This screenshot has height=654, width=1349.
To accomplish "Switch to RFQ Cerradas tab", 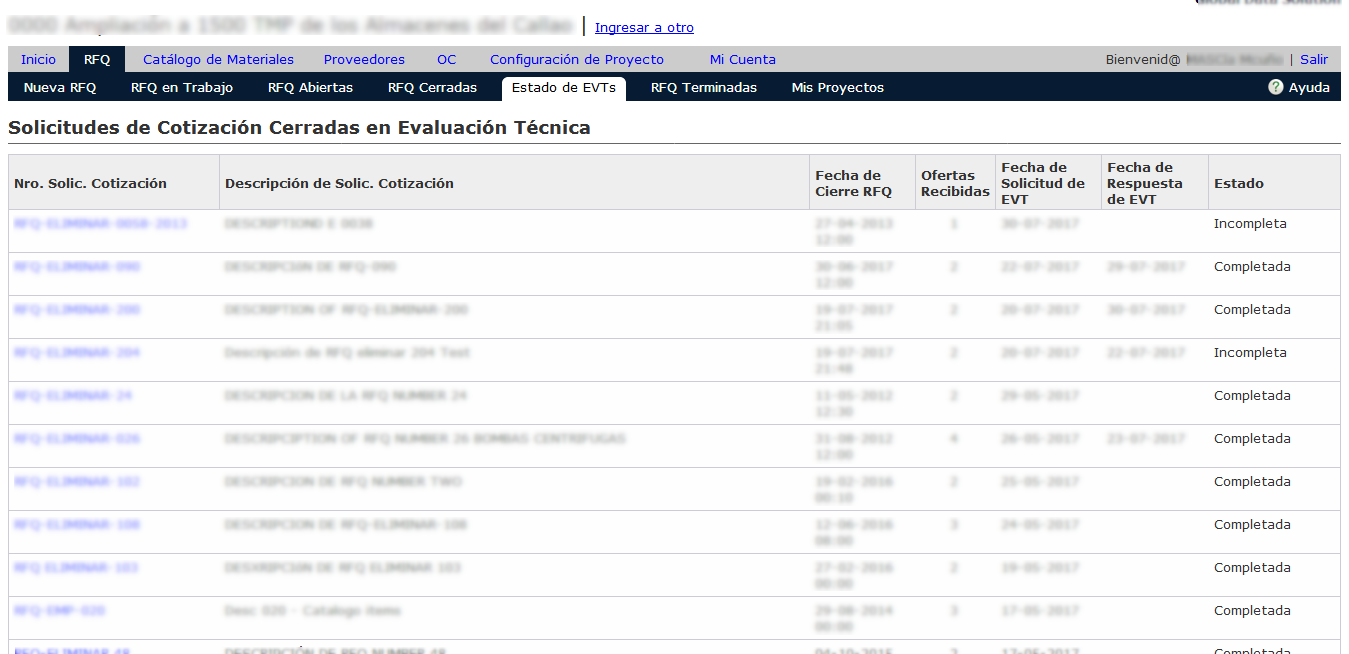I will point(432,87).
